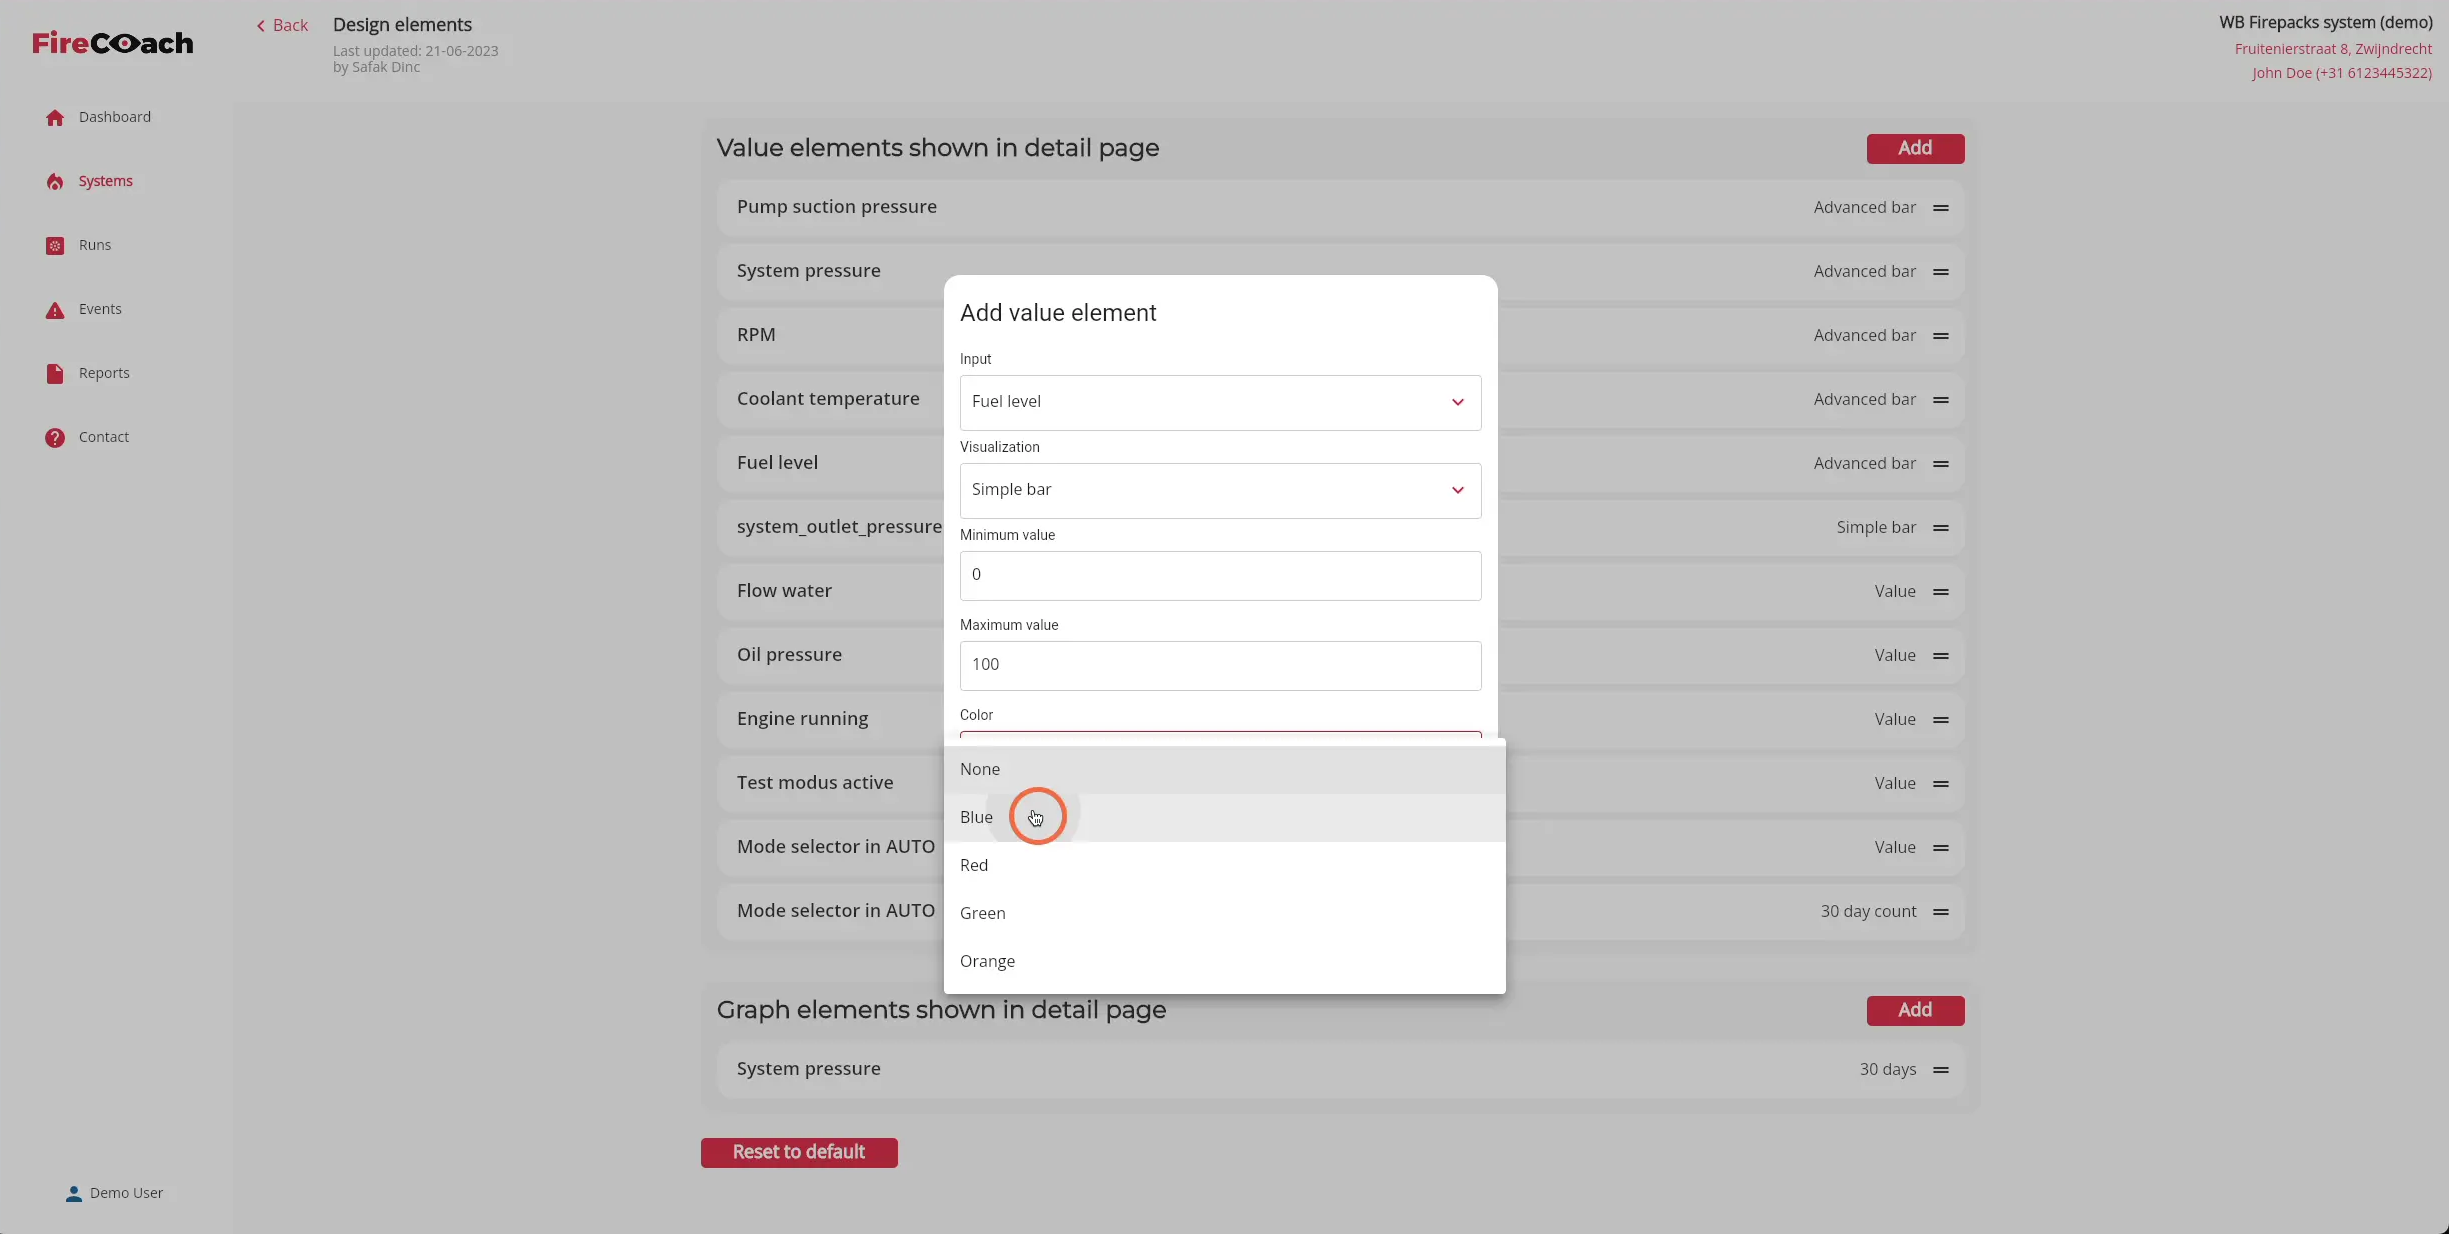
Task: Click the Demo User profile icon
Action: tap(73, 1194)
